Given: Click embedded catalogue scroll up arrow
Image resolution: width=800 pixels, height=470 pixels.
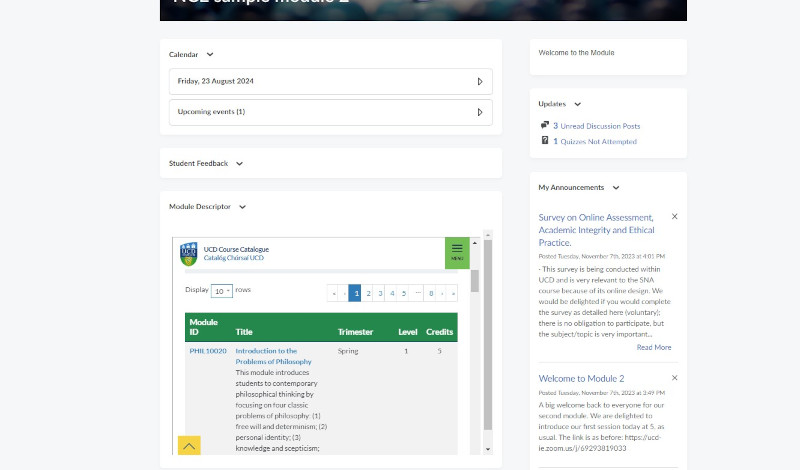Looking at the screenshot, I should [x=474, y=243].
